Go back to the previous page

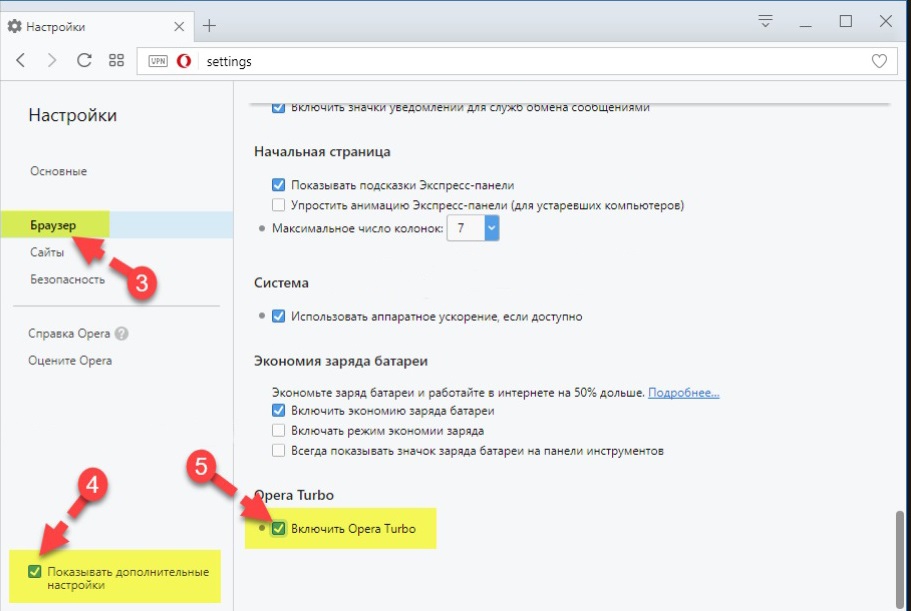click(21, 60)
